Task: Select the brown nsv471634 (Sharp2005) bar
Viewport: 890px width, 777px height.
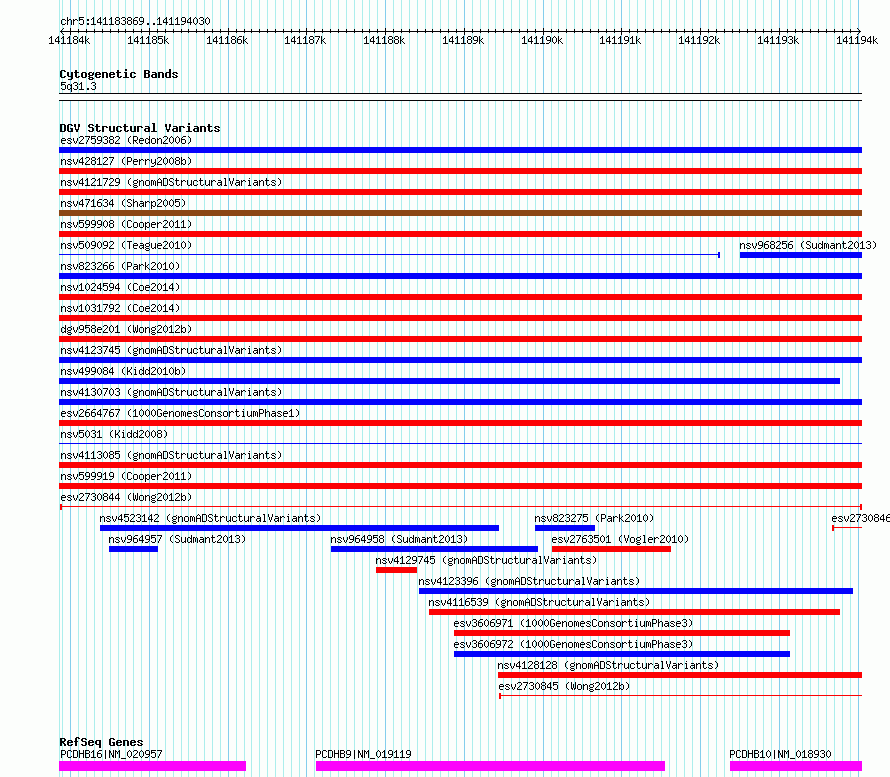Action: (x=460, y=213)
